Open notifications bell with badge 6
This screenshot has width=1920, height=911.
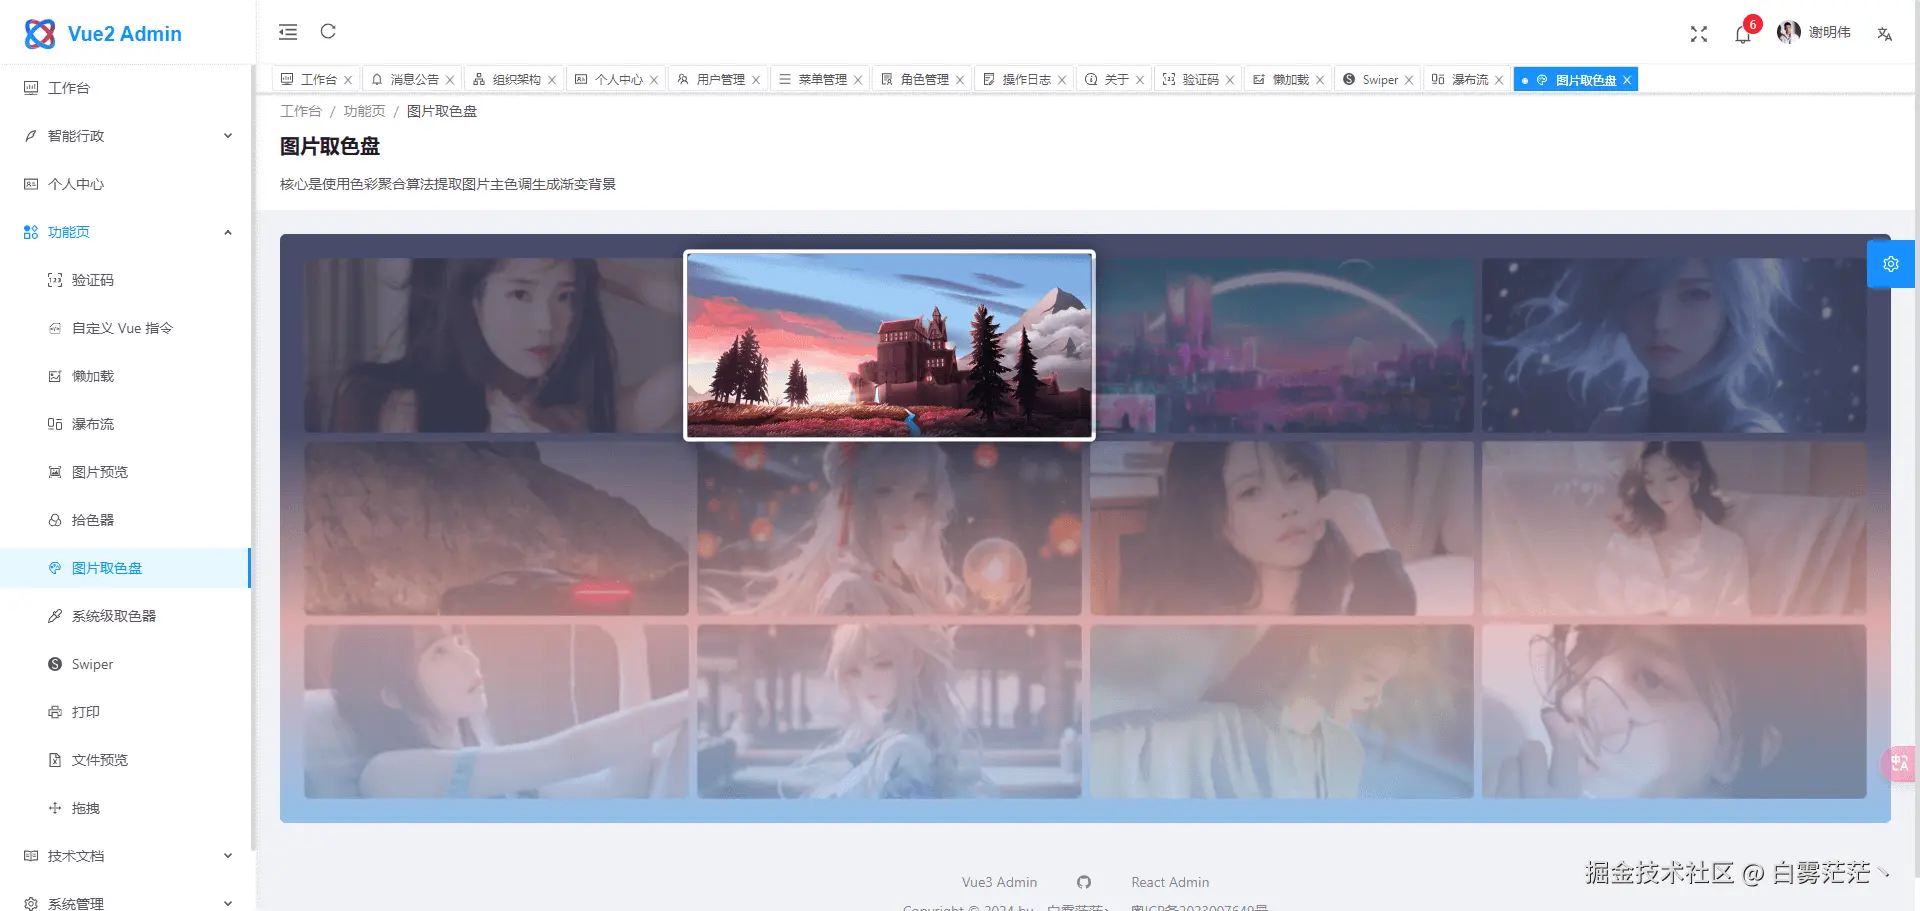click(x=1743, y=34)
